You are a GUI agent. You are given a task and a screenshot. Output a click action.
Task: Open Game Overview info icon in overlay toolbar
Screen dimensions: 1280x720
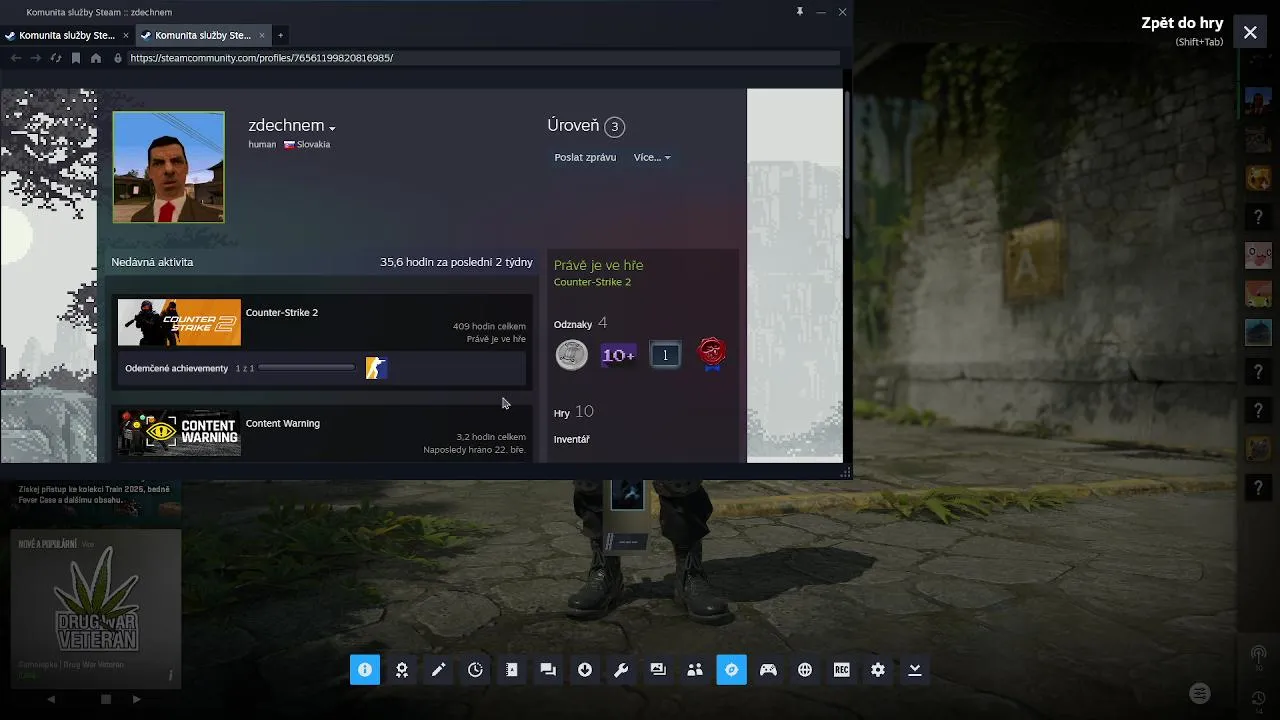365,670
